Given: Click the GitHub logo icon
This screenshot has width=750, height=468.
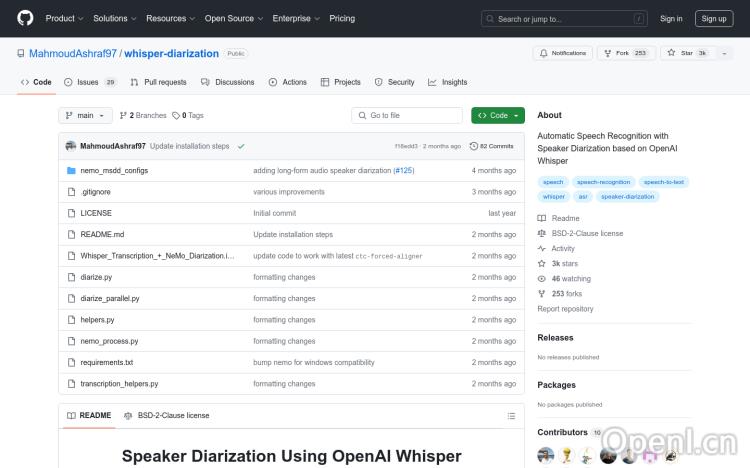Looking at the screenshot, I should tap(25, 18).
